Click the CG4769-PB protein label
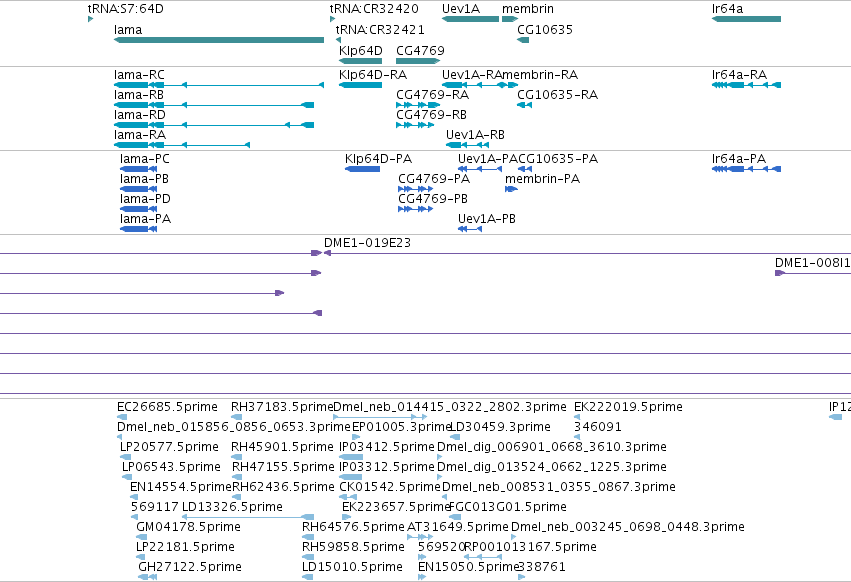 (433, 199)
